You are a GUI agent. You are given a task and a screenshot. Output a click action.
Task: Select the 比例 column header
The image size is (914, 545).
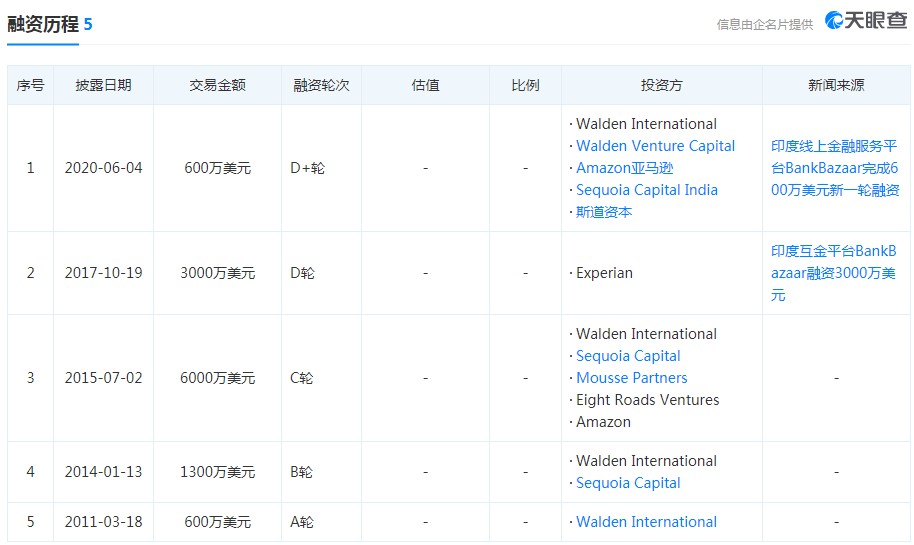(525, 85)
